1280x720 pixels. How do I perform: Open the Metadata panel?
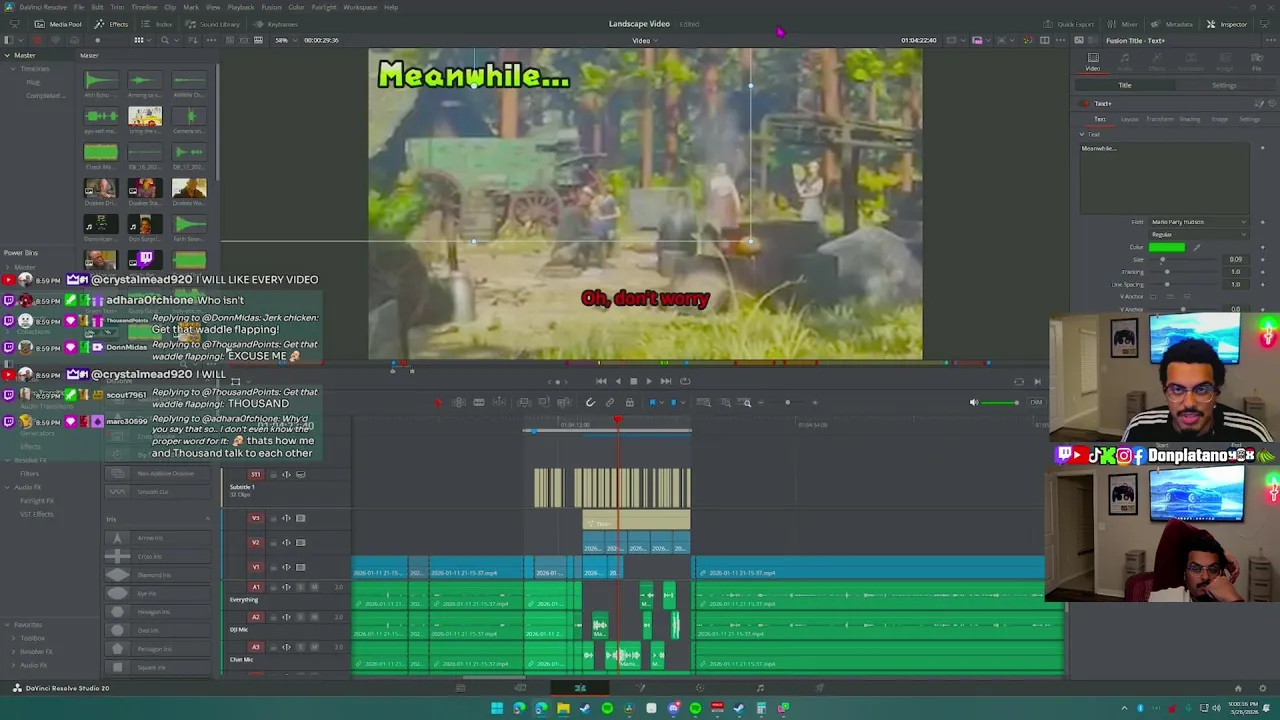coord(1173,24)
